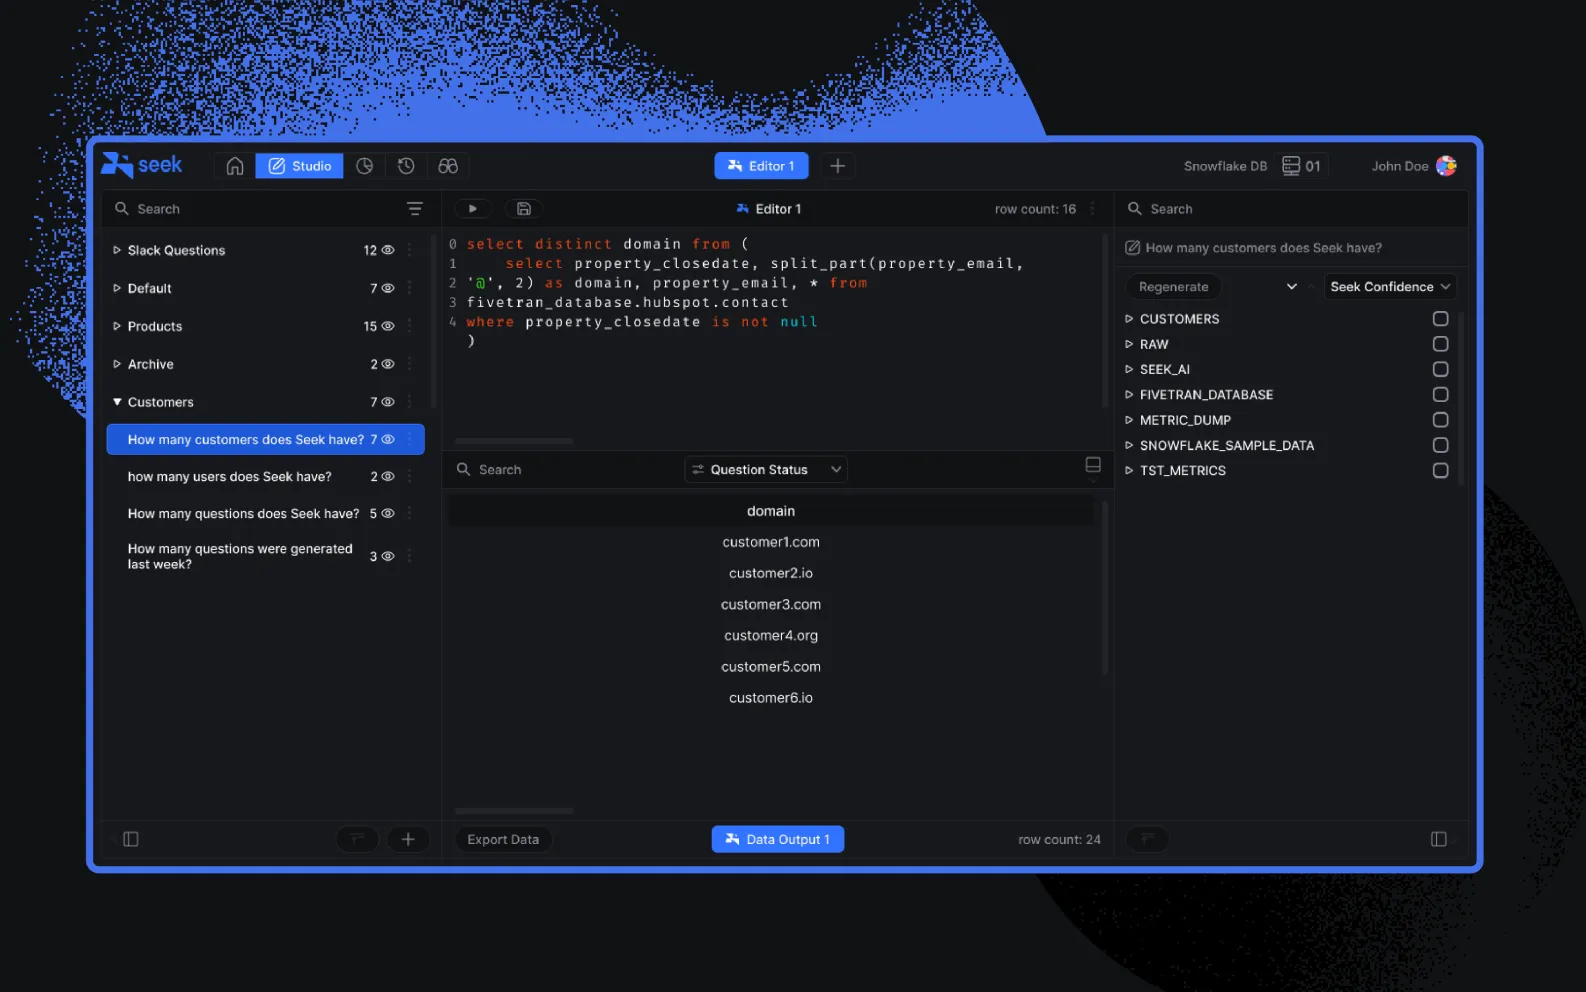Add a new editor tab
The height and width of the screenshot is (992, 1586).
[838, 166]
